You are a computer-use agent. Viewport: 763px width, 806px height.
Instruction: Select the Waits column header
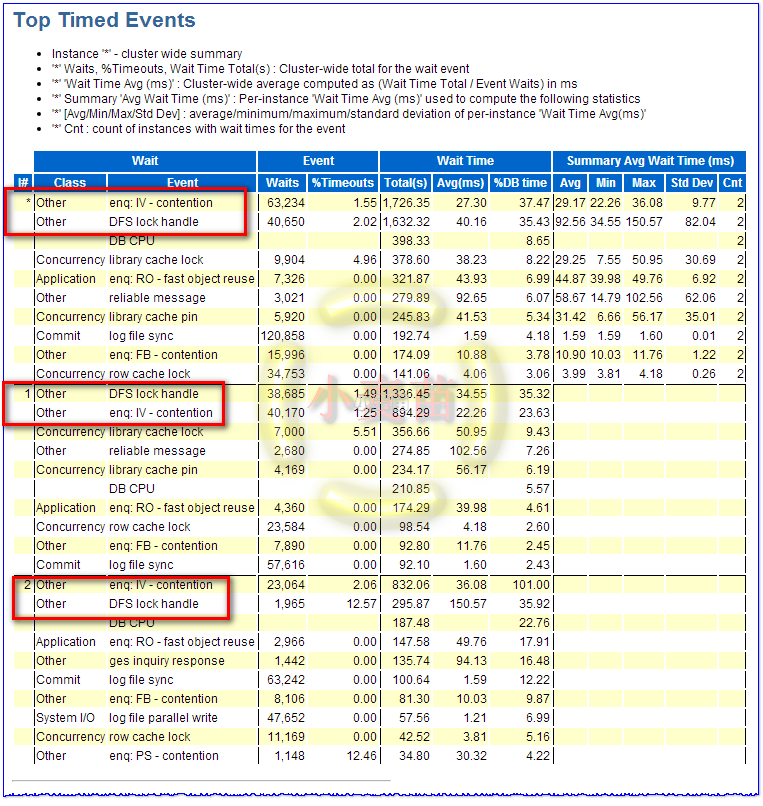point(282,183)
